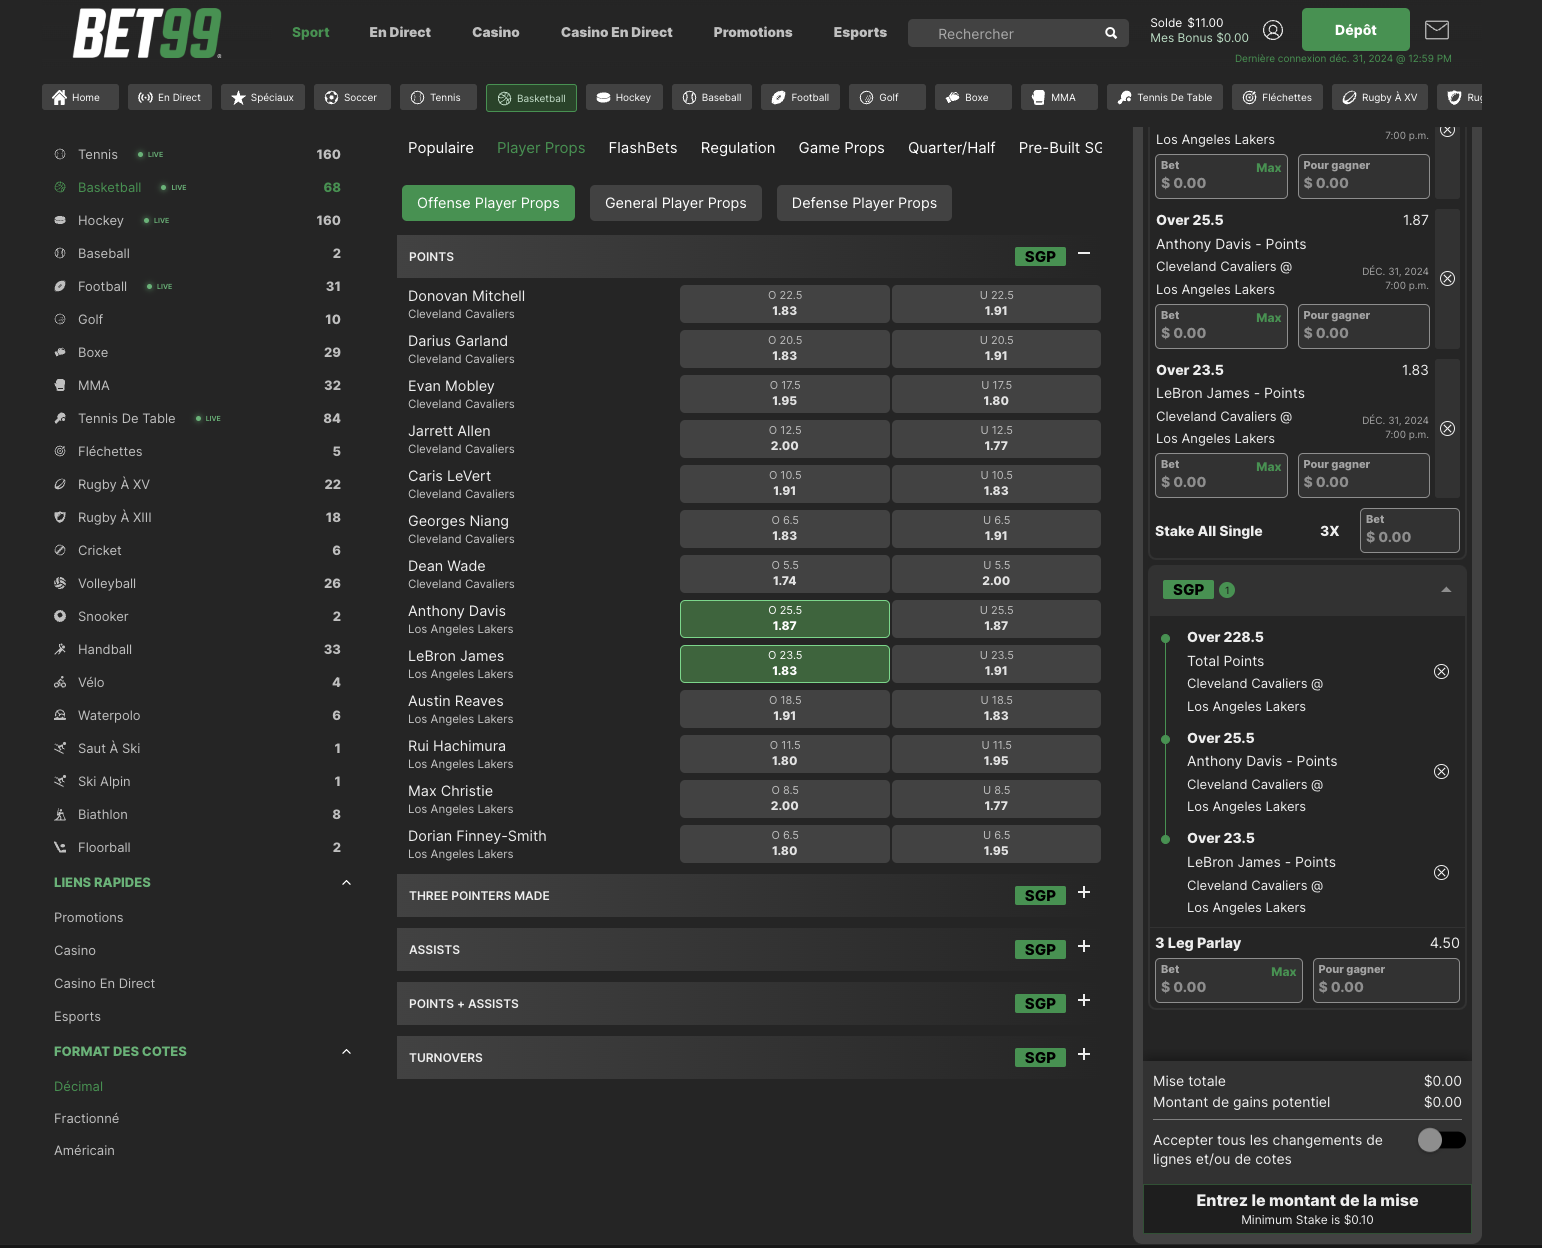
Task: Remove LeBron James leg from SGP parlay
Action: 1441,873
